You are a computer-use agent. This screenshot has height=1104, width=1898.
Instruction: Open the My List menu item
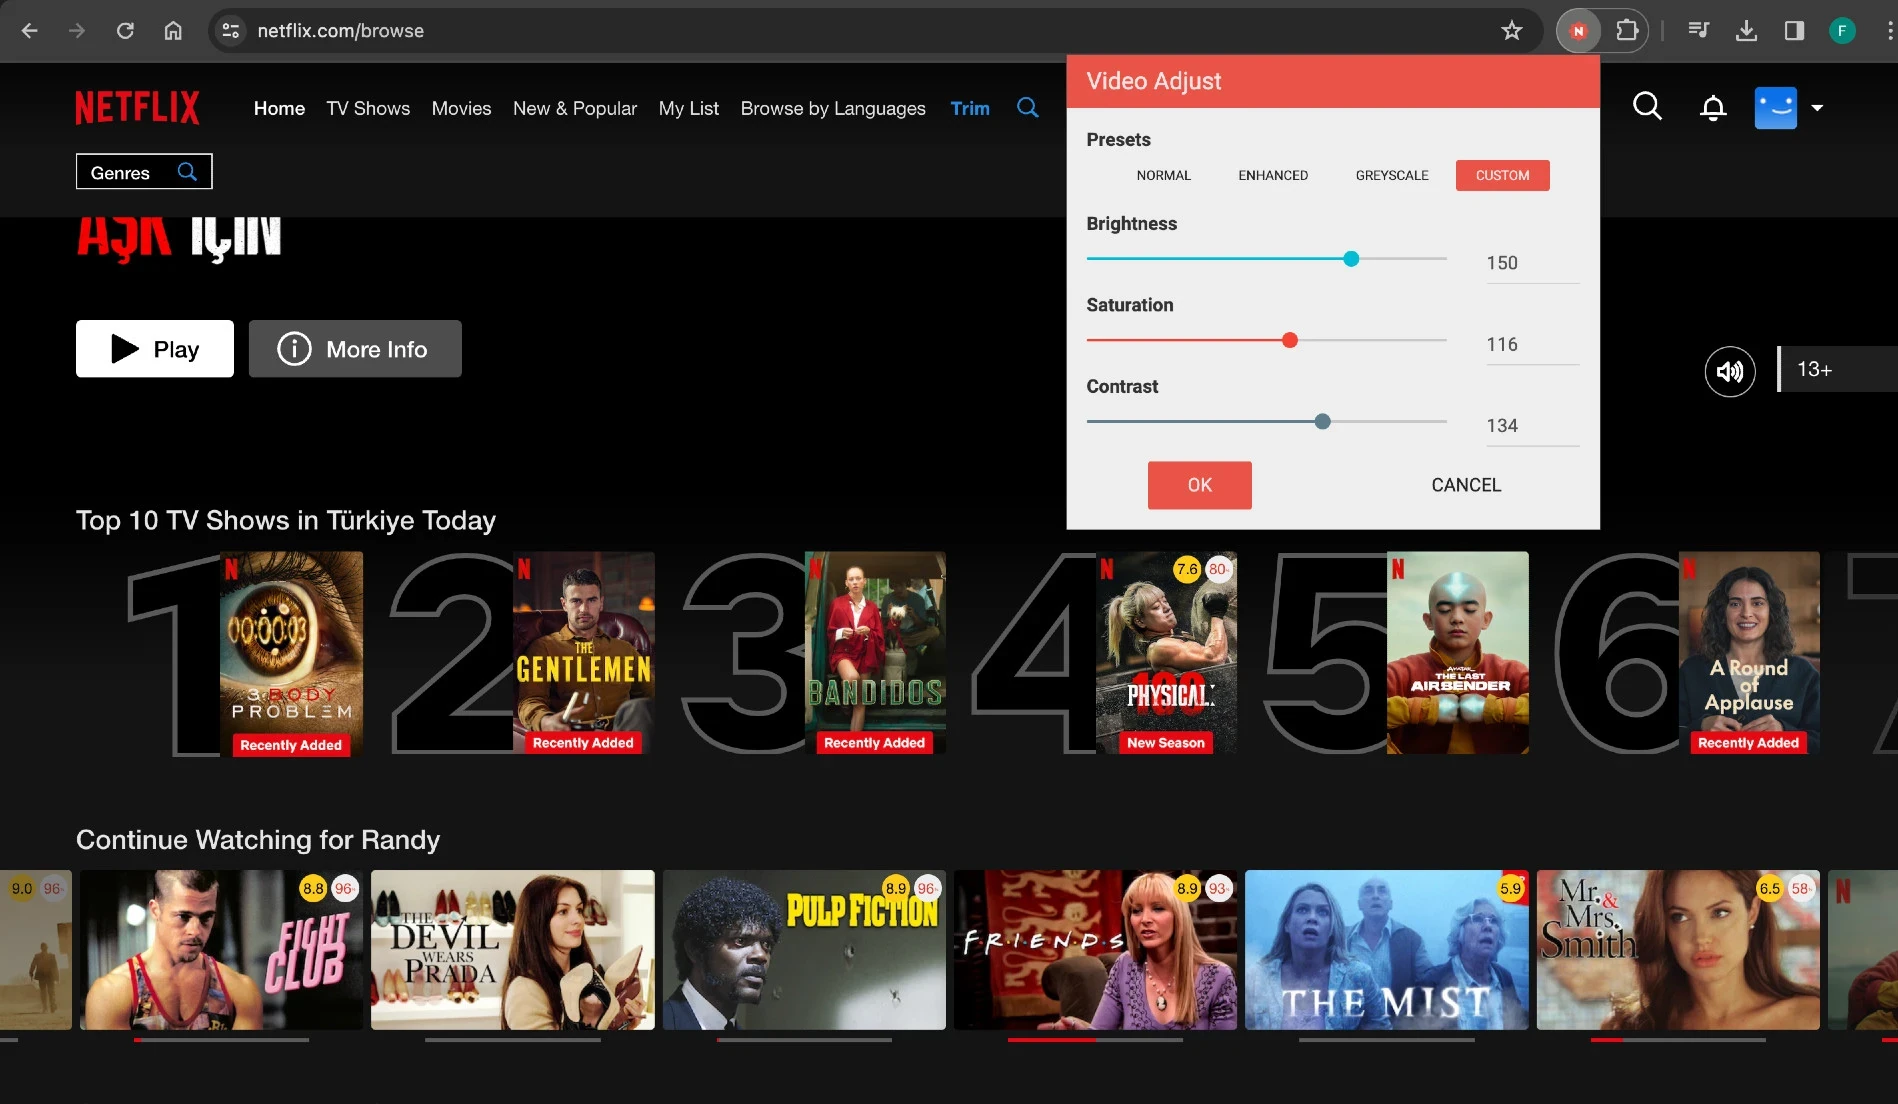click(688, 108)
